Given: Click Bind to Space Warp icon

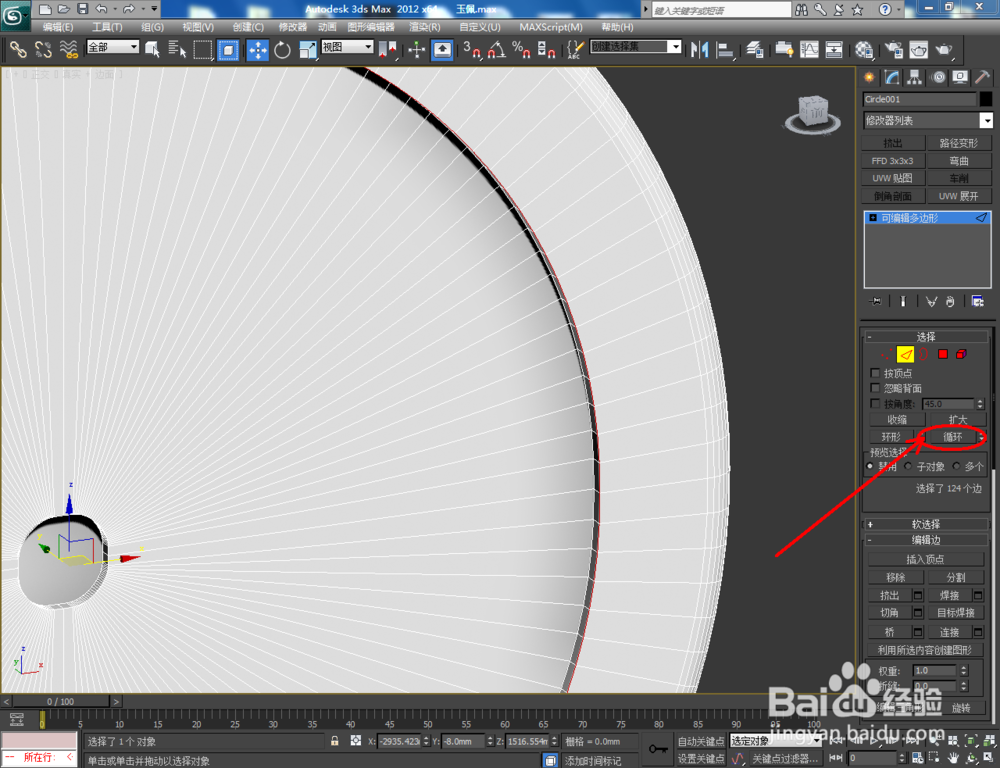Looking at the screenshot, I should 68,49.
